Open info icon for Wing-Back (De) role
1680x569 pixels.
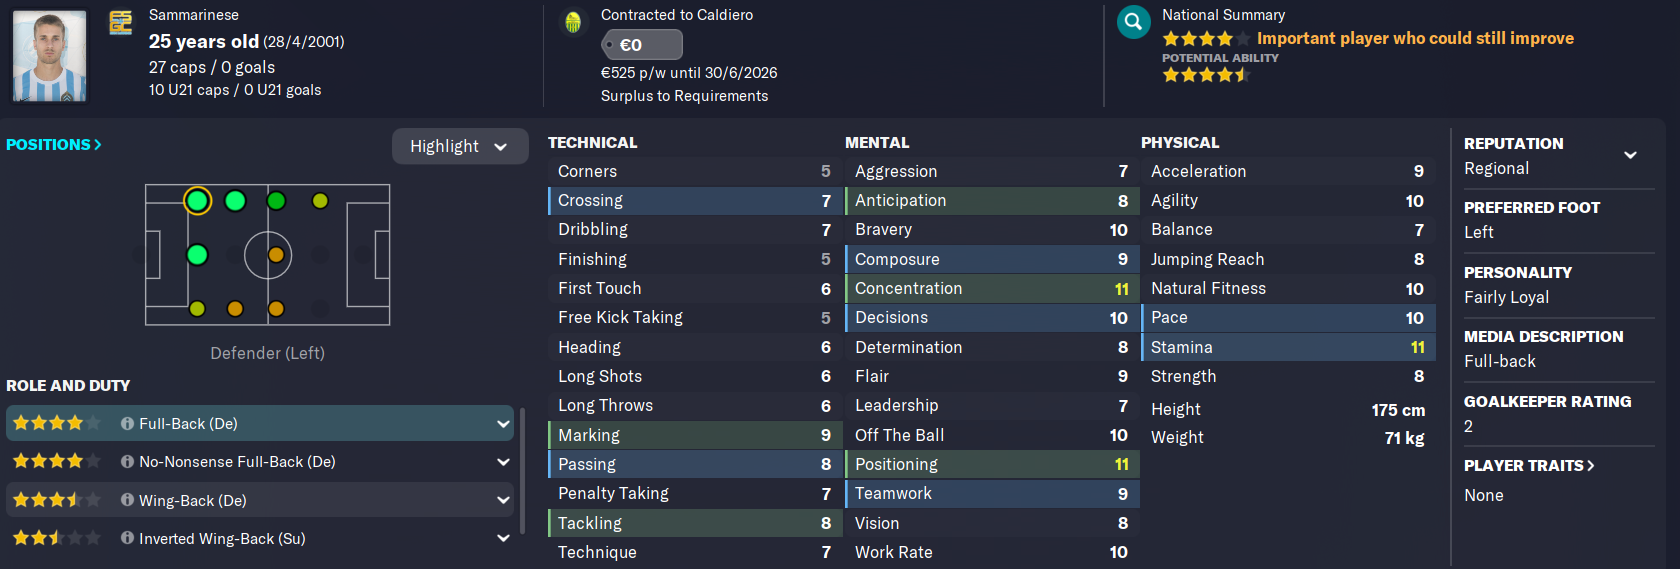127,500
